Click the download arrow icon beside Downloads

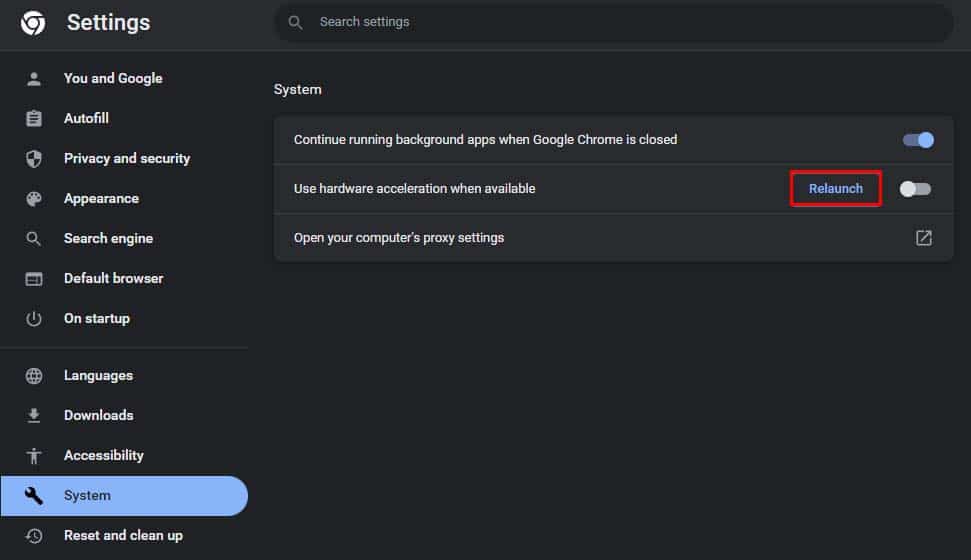point(34,416)
